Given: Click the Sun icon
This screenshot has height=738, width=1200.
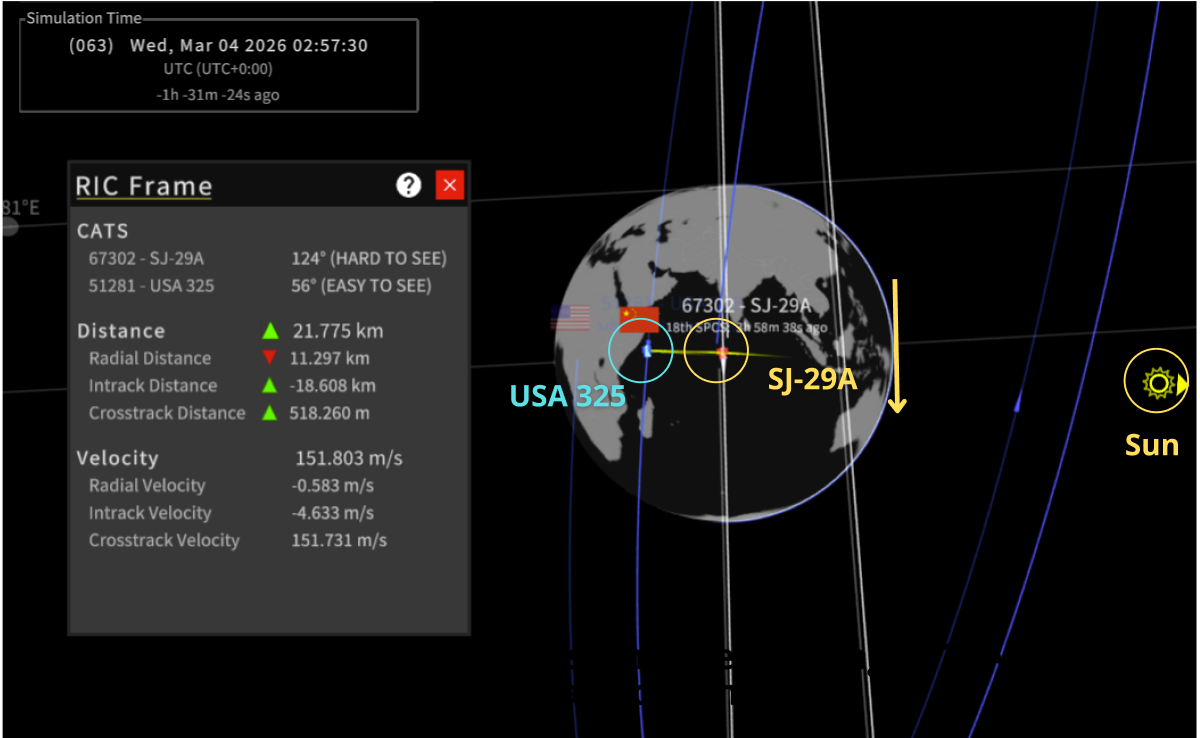Looking at the screenshot, I should [1158, 381].
